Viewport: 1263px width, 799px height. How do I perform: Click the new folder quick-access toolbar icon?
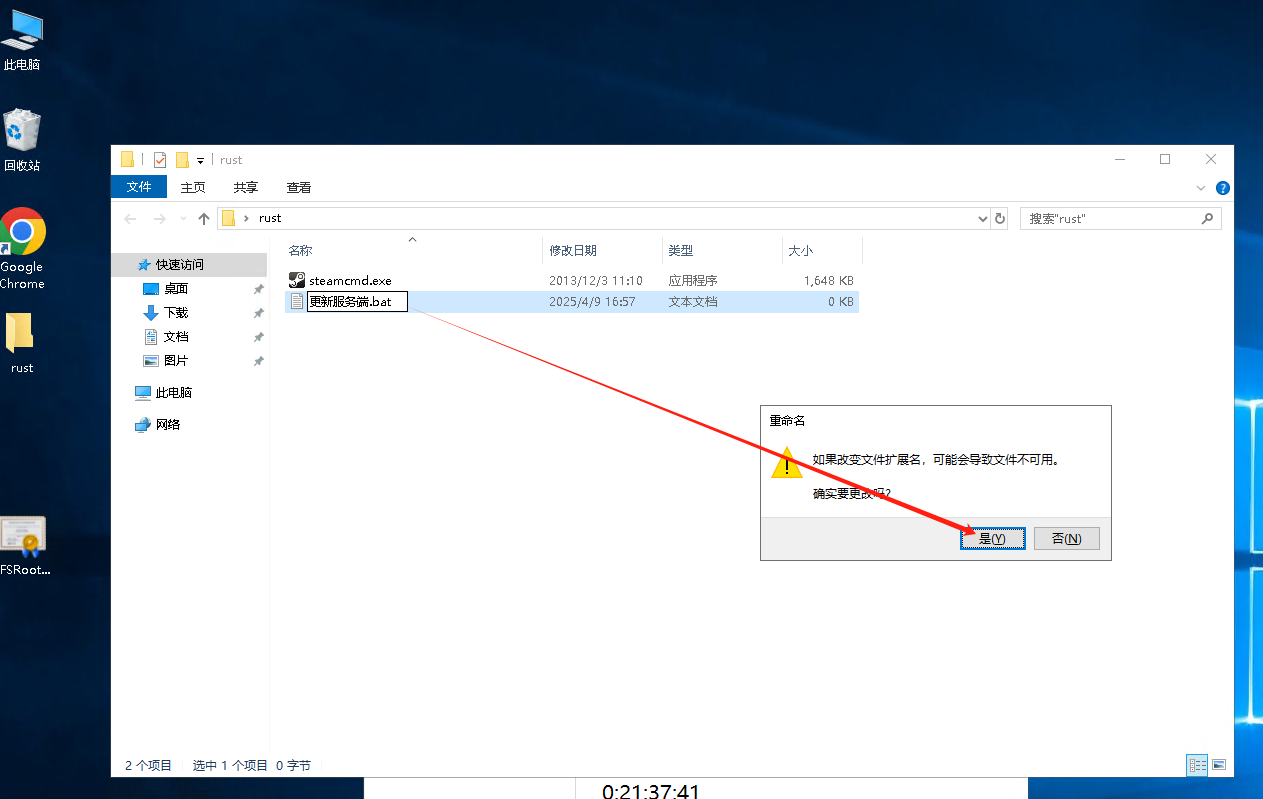[182, 160]
